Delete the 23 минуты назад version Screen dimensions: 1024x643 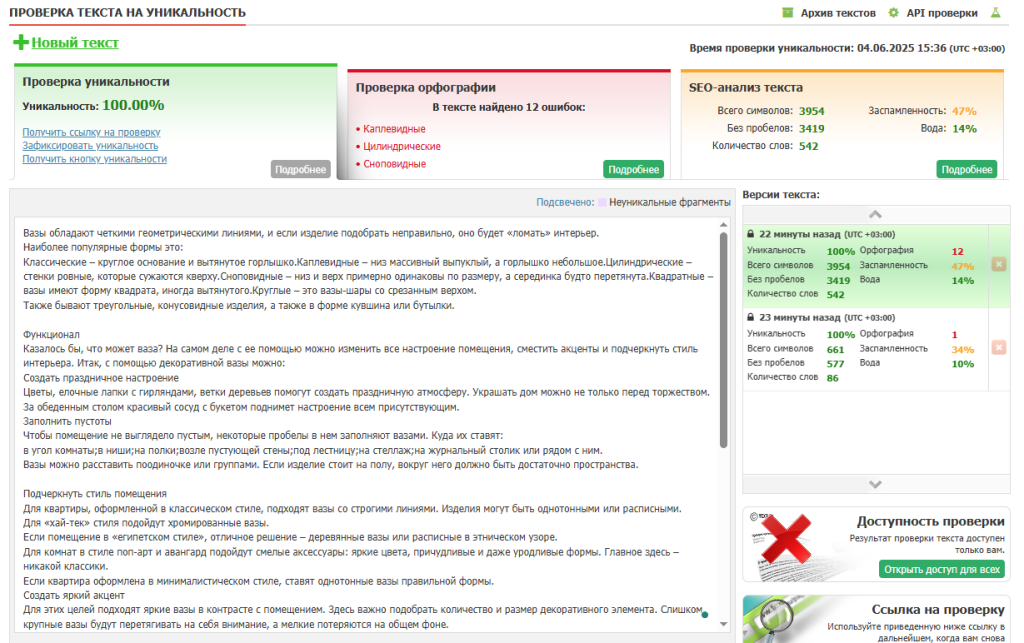click(x=999, y=347)
